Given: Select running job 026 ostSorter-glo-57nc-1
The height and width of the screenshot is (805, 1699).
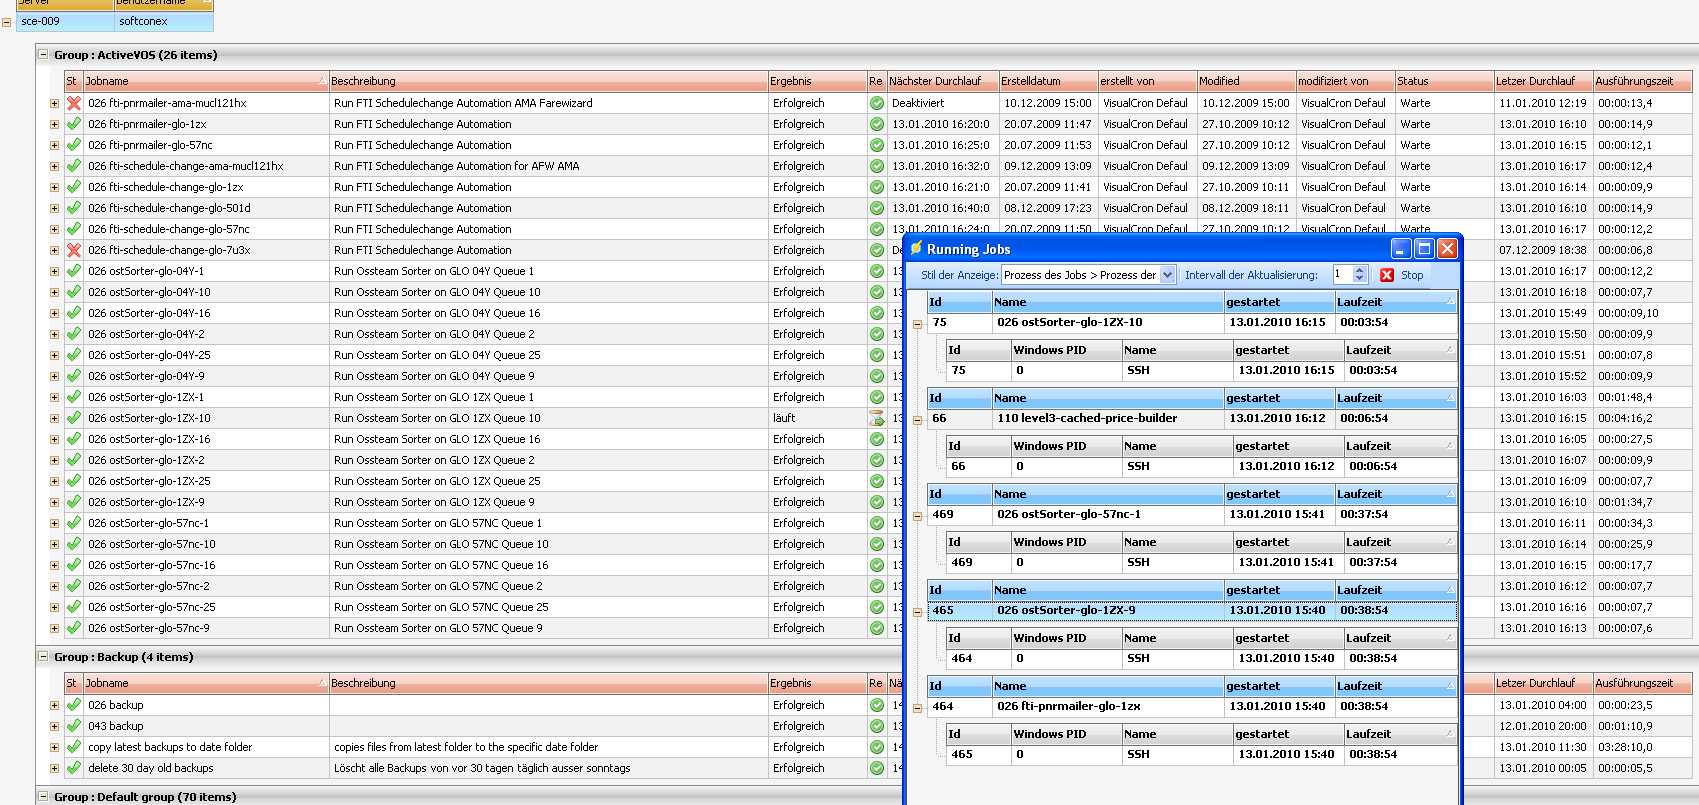Looking at the screenshot, I should (x=1068, y=514).
